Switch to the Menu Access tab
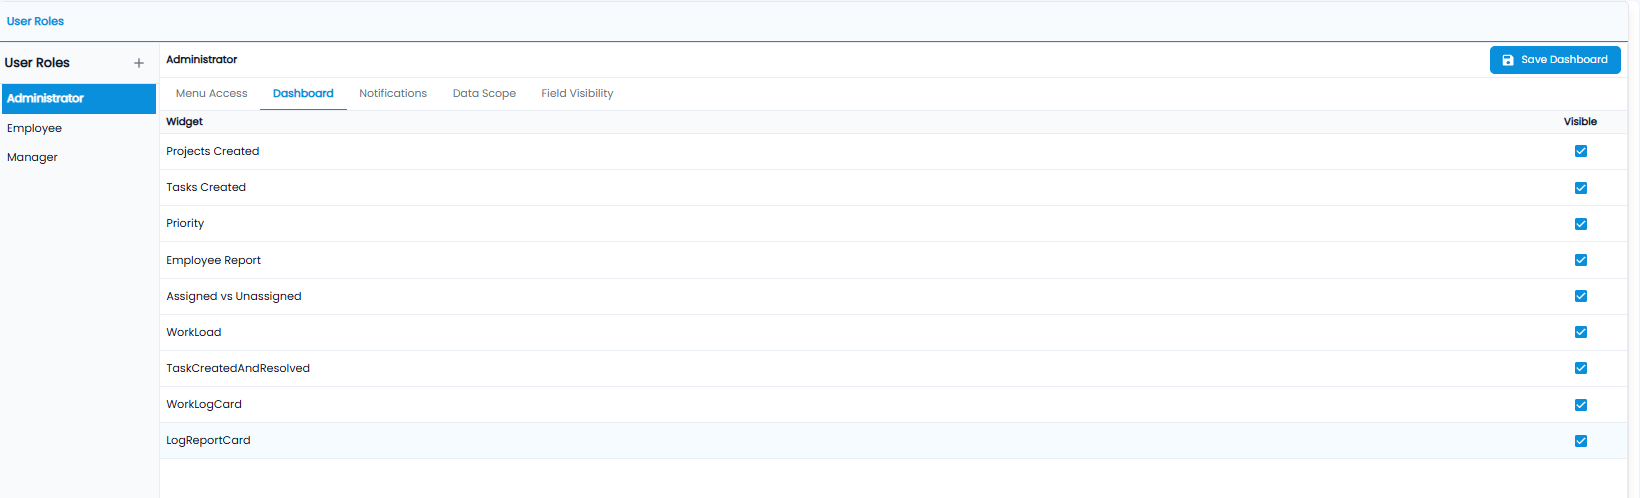This screenshot has height=498, width=1640. 211,93
